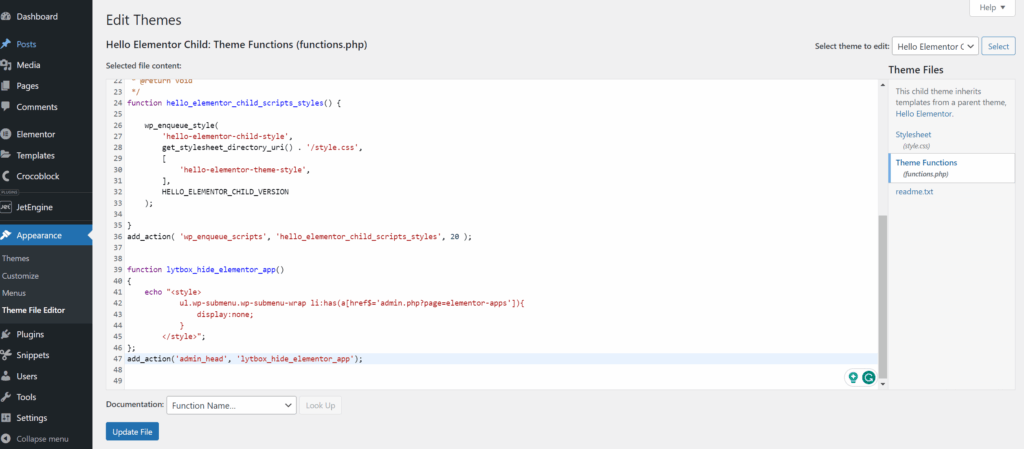Click the Theme Files panel heading
The image size is (1024, 449).
(916, 70)
